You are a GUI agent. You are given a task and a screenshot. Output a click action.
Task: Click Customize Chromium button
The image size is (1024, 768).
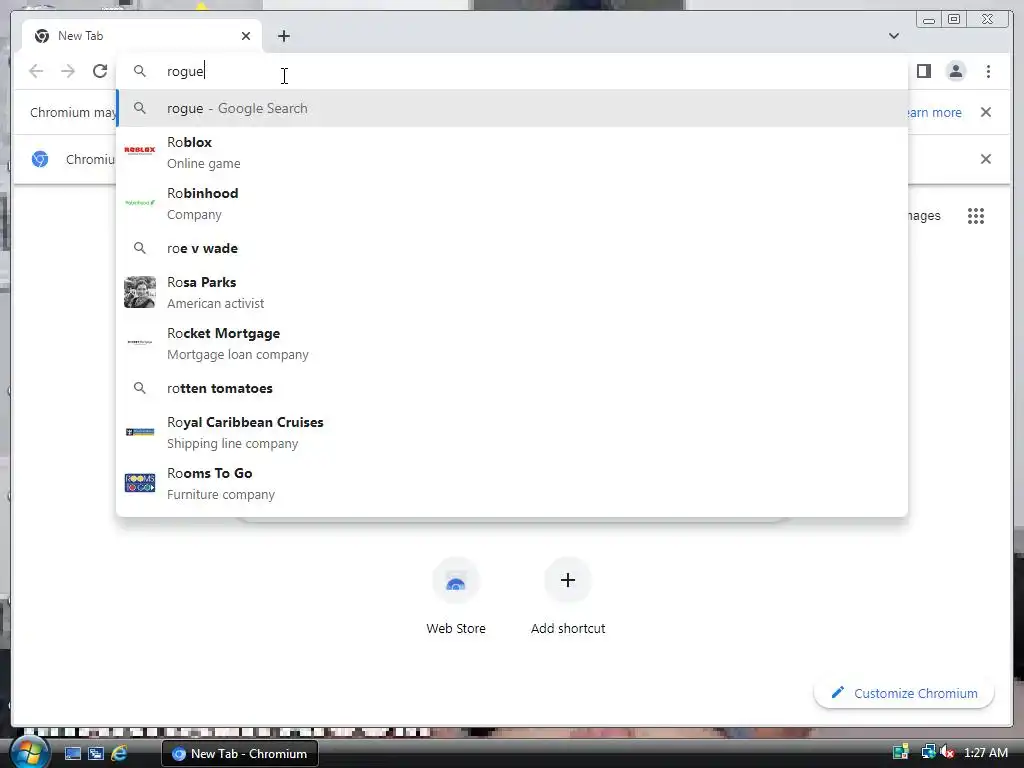pos(904,693)
